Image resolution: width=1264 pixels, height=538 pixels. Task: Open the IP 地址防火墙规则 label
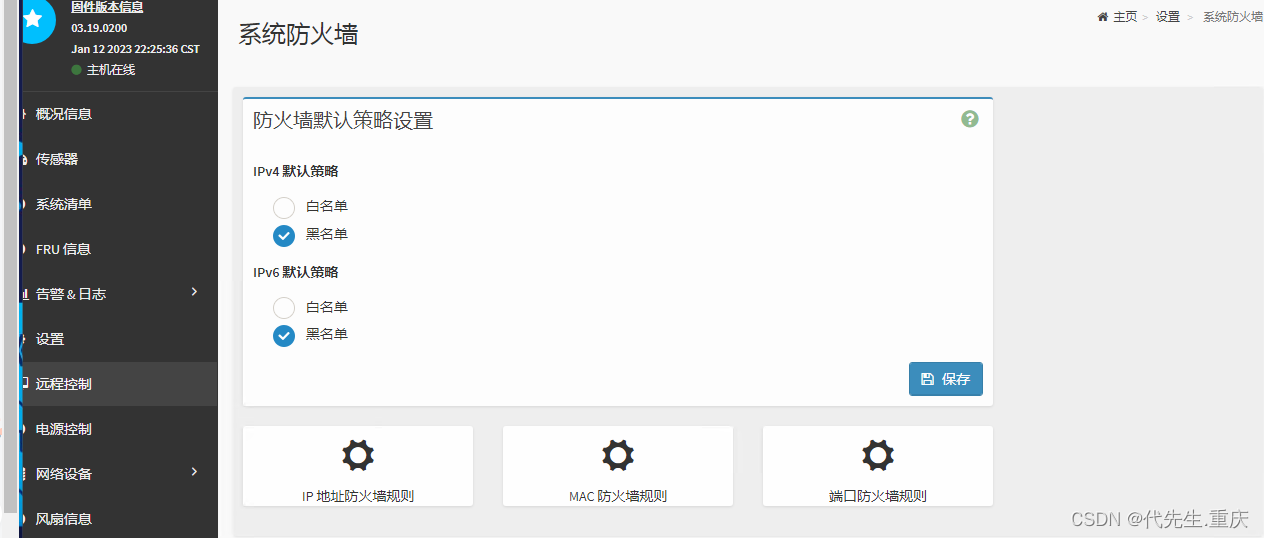(358, 496)
